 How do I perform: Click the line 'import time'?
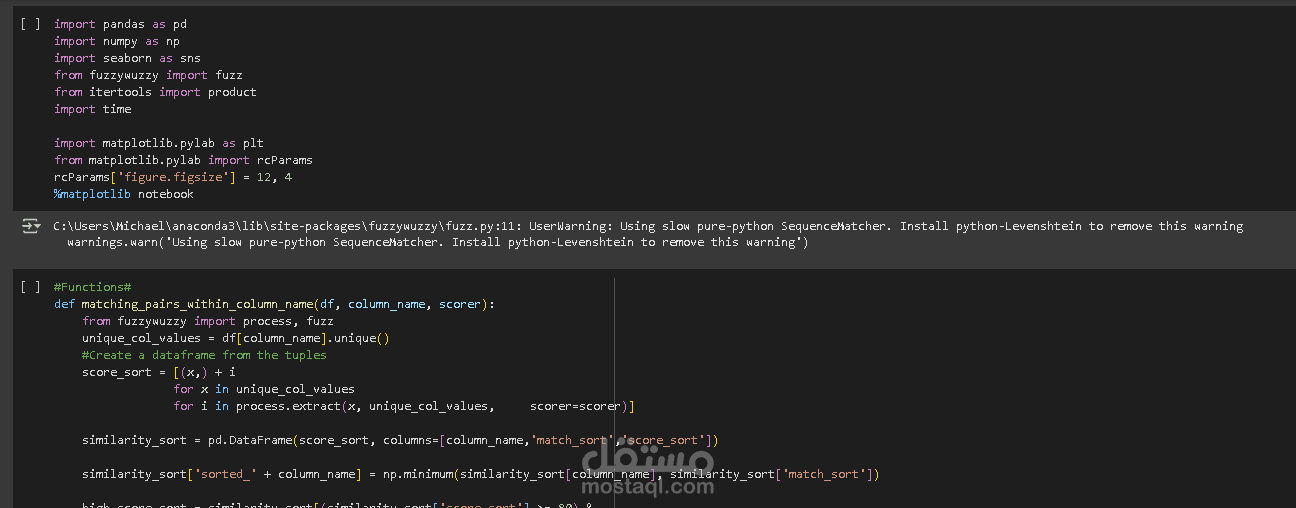(92, 109)
